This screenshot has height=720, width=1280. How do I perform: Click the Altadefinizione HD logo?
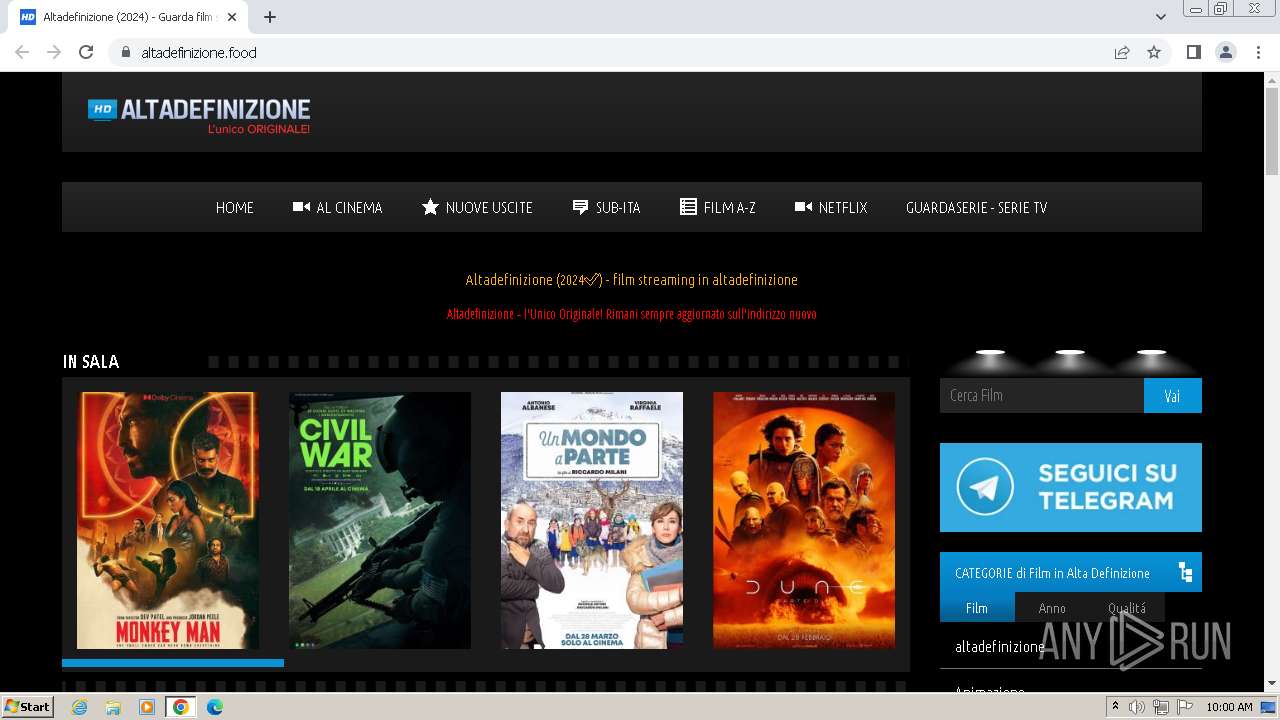tap(199, 116)
